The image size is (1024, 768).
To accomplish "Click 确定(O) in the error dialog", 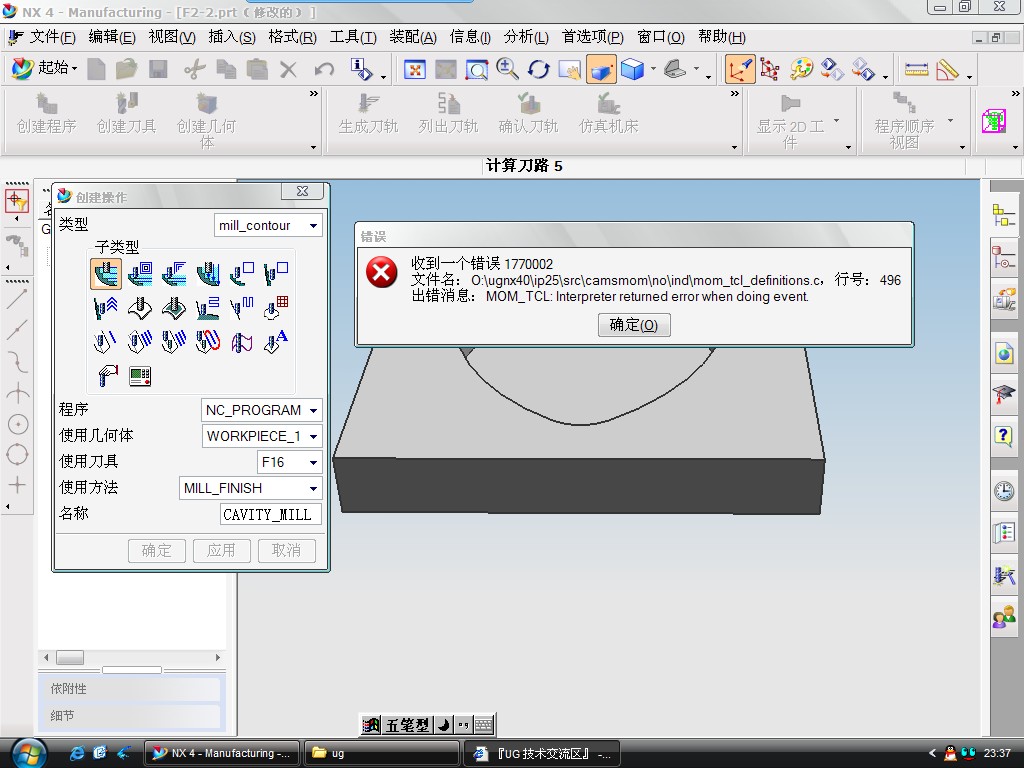I will point(634,325).
